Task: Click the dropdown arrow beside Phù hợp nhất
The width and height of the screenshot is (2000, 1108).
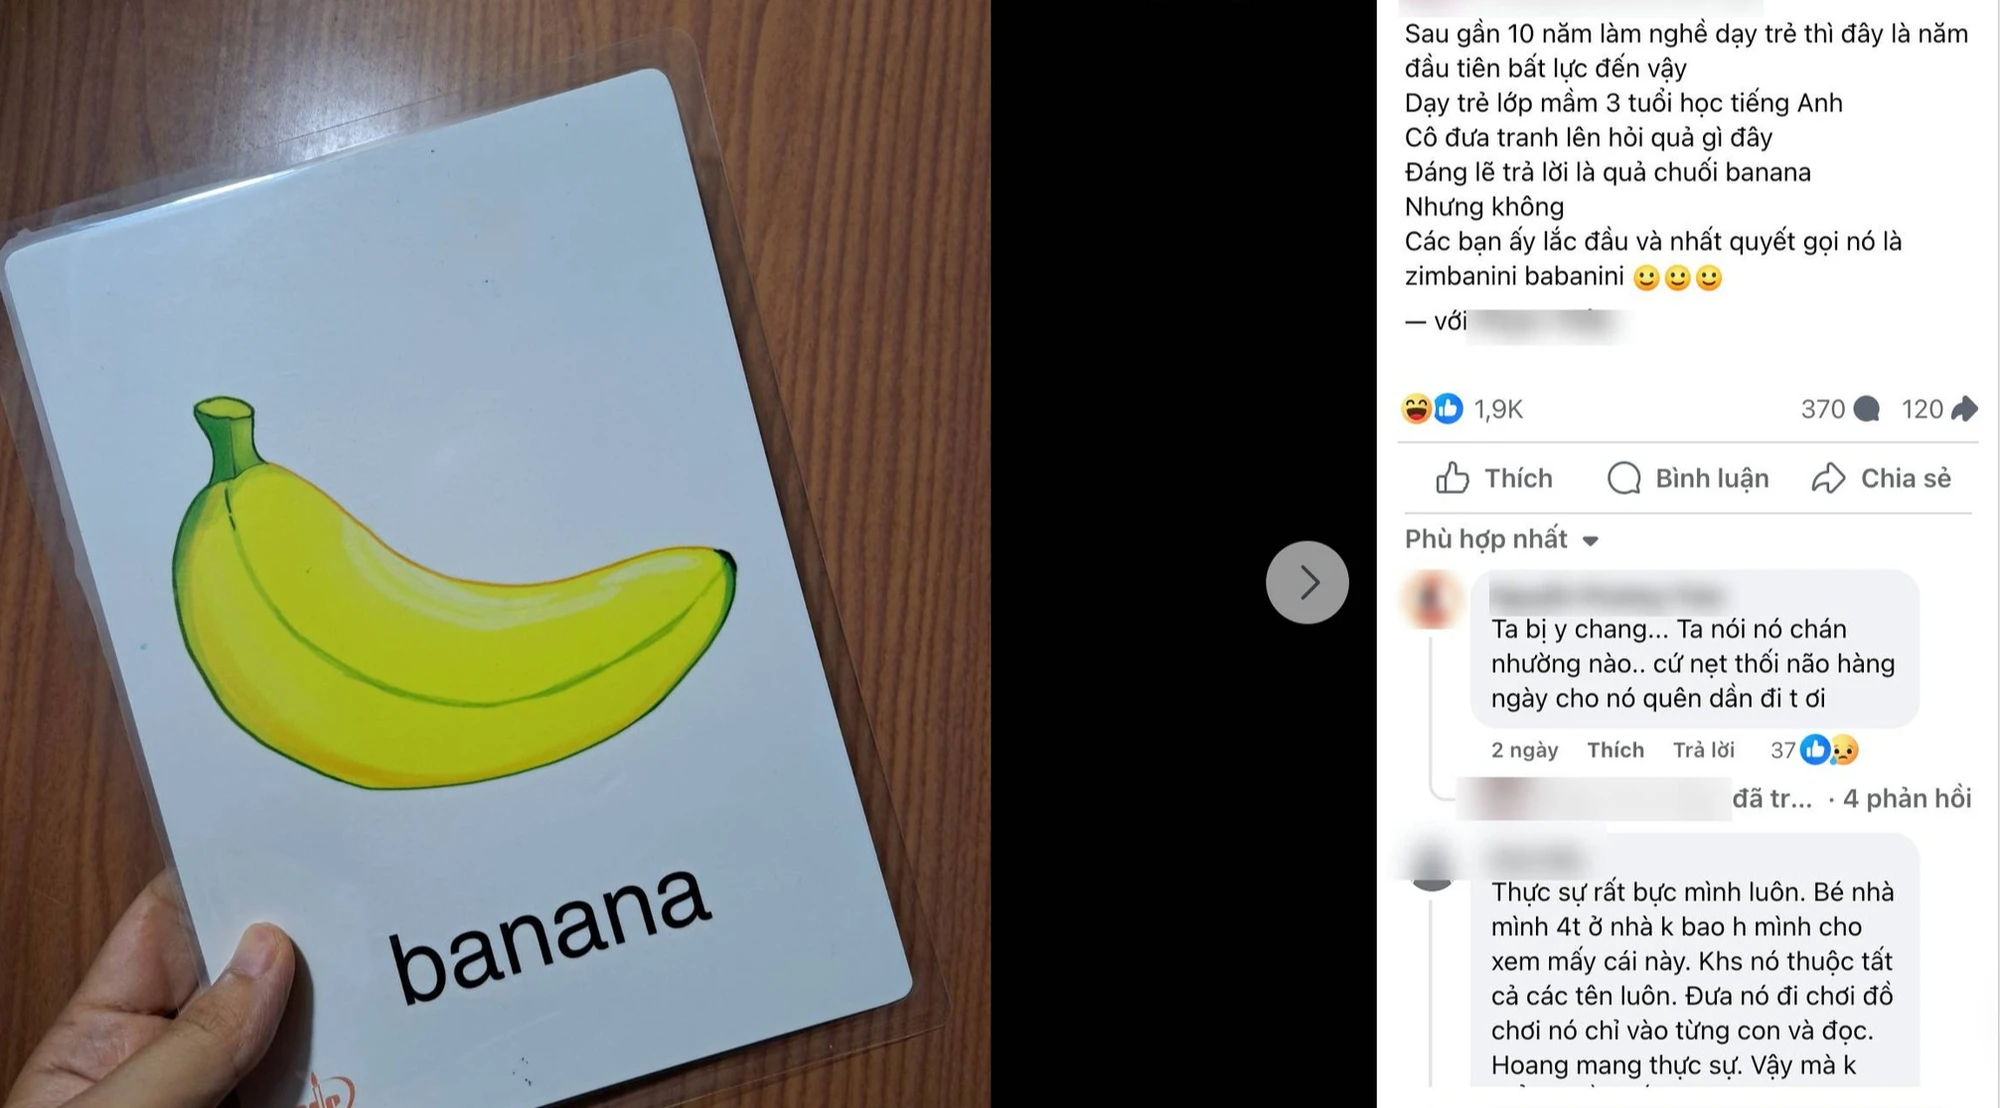Action: [1590, 541]
